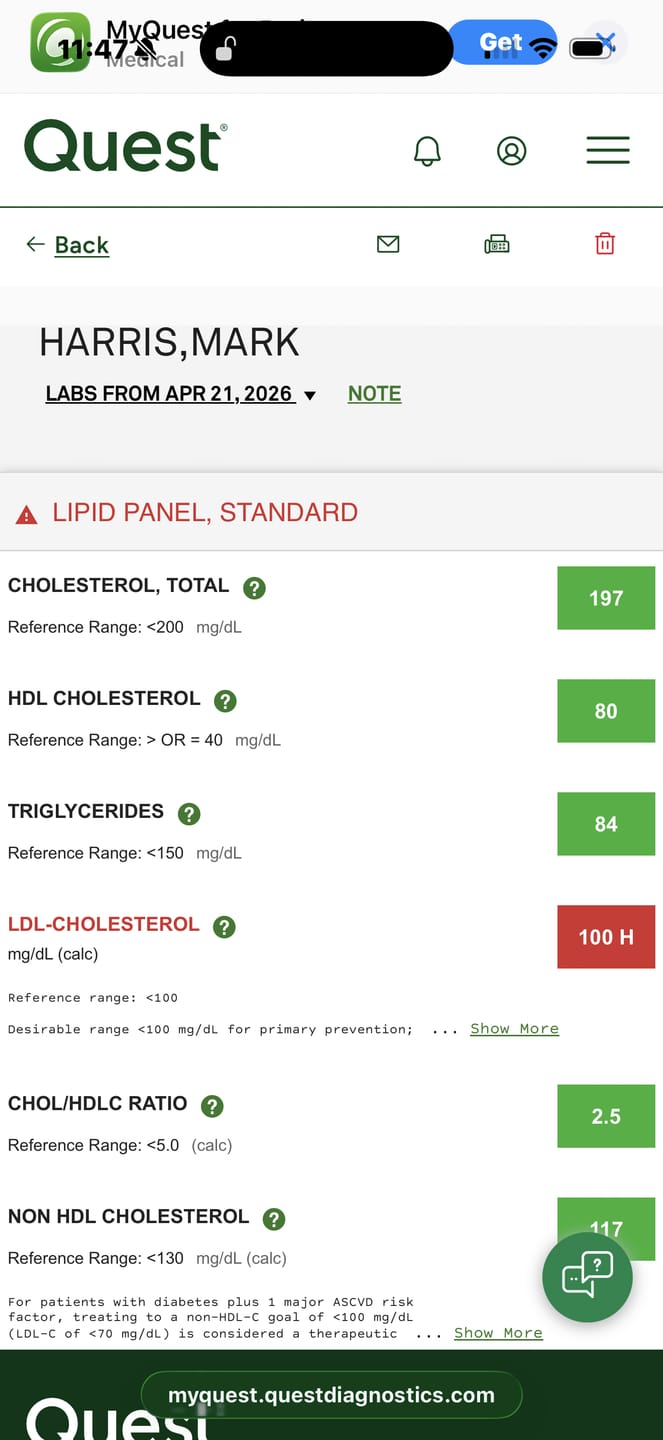Fax results using fax machine icon
663x1440 pixels.
[x=497, y=244]
